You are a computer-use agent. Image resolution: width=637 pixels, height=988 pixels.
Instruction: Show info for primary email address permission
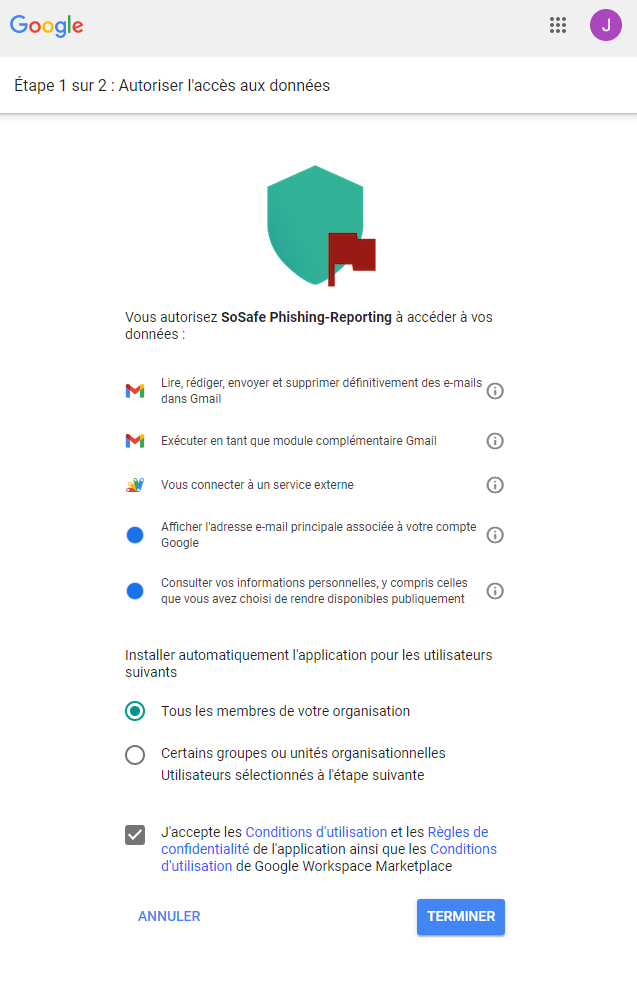coord(495,535)
